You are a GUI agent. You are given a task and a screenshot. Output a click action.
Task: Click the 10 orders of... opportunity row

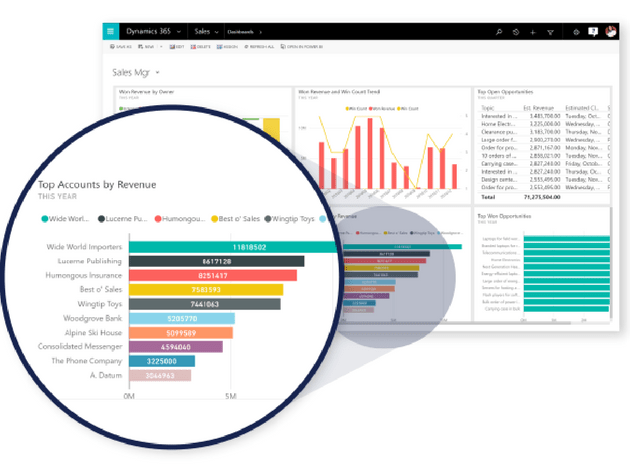pos(544,156)
